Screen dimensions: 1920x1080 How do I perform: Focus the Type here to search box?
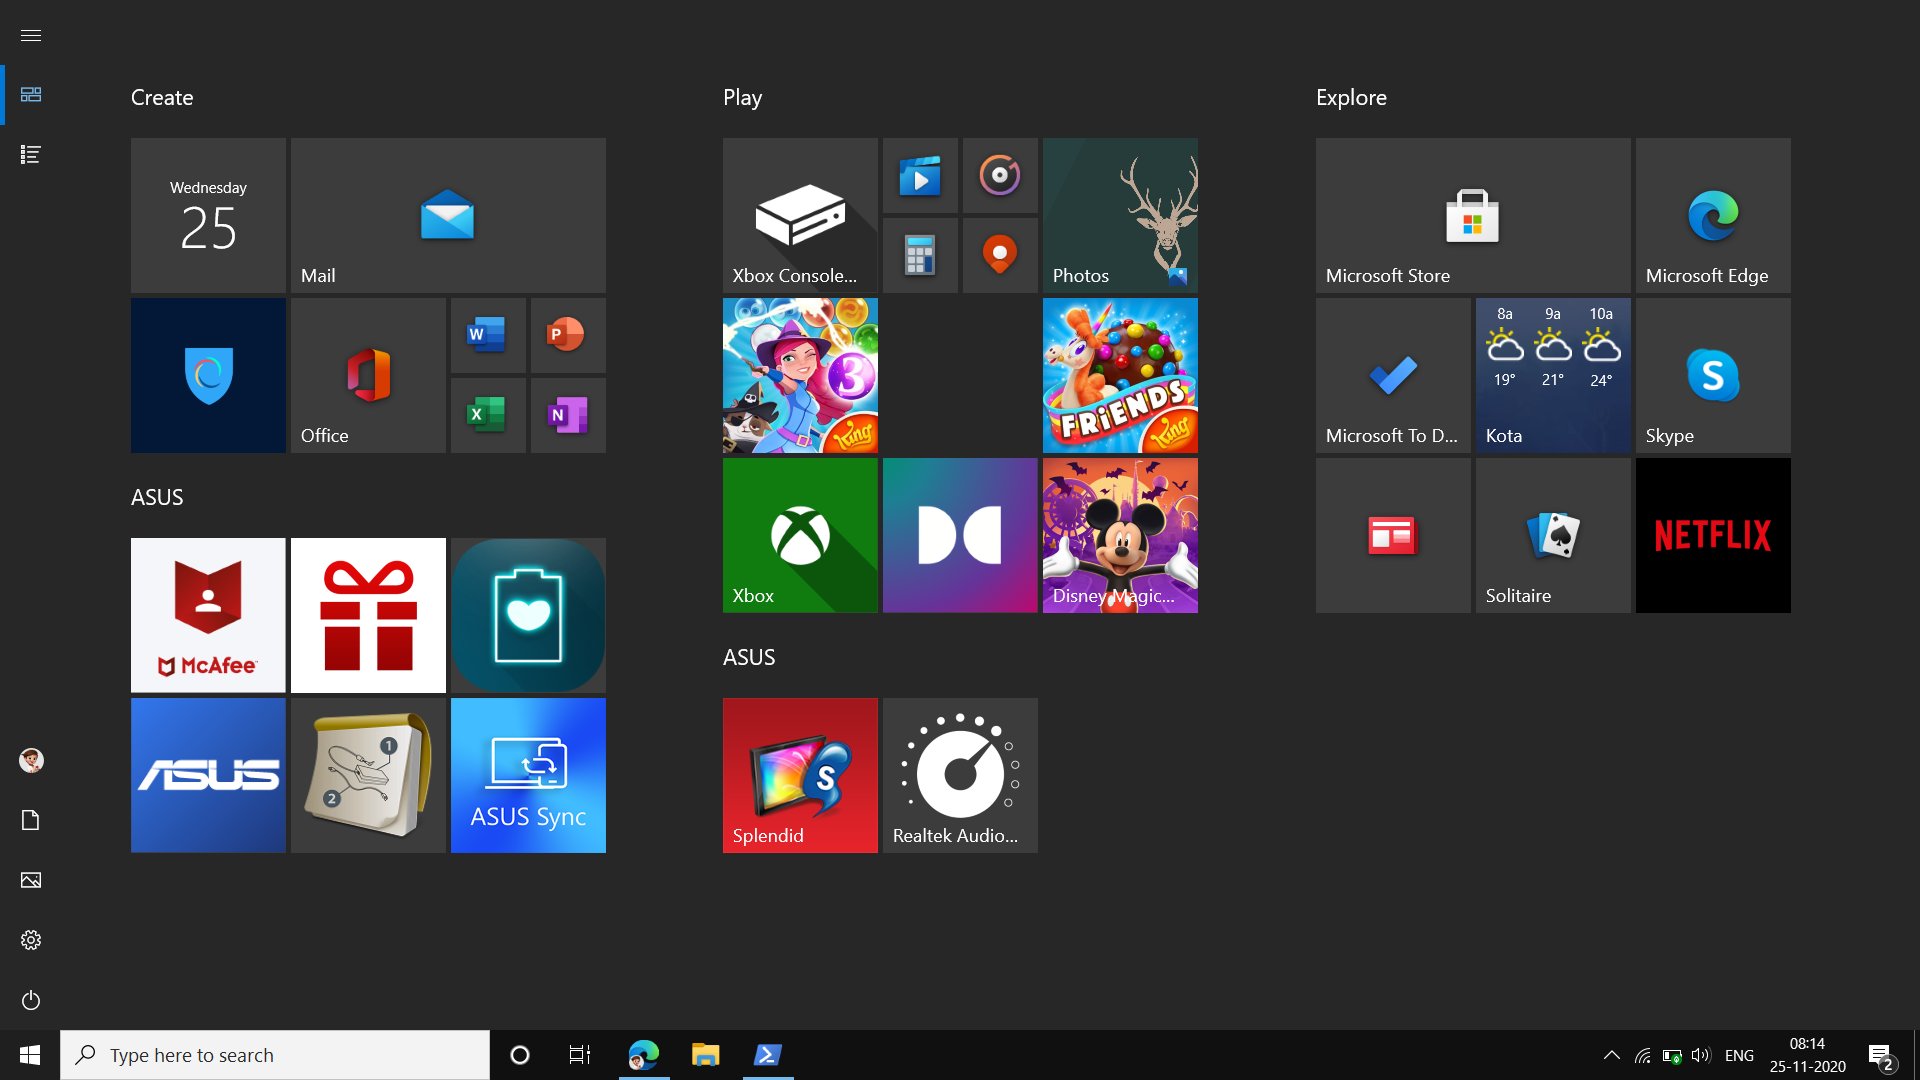tap(275, 1055)
